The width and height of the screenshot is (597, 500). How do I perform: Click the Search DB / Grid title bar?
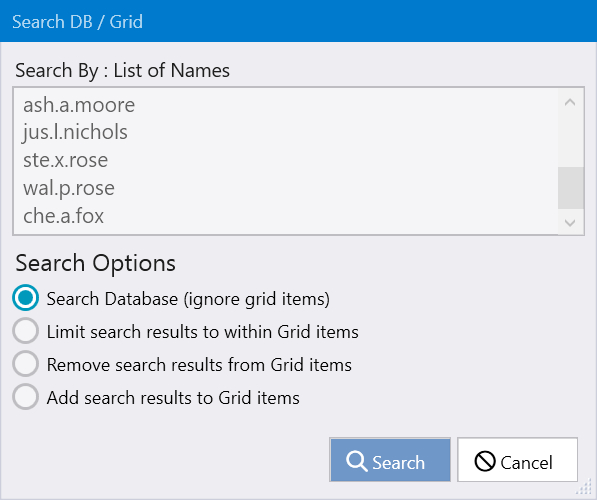[298, 21]
